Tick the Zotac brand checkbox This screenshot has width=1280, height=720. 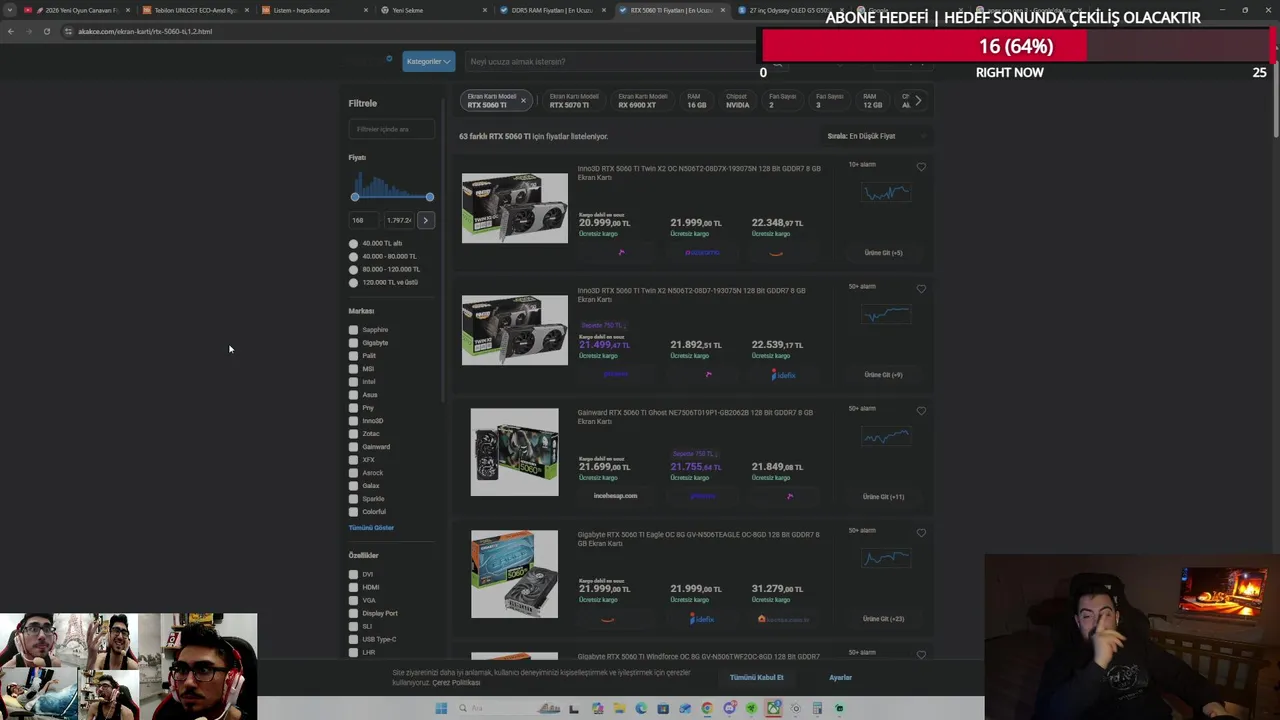click(353, 434)
